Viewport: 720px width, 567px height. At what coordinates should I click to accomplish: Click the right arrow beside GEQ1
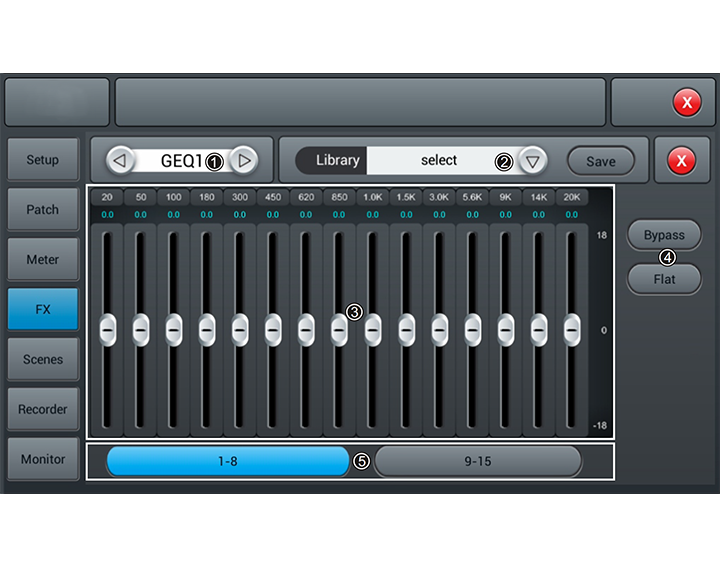click(x=242, y=160)
